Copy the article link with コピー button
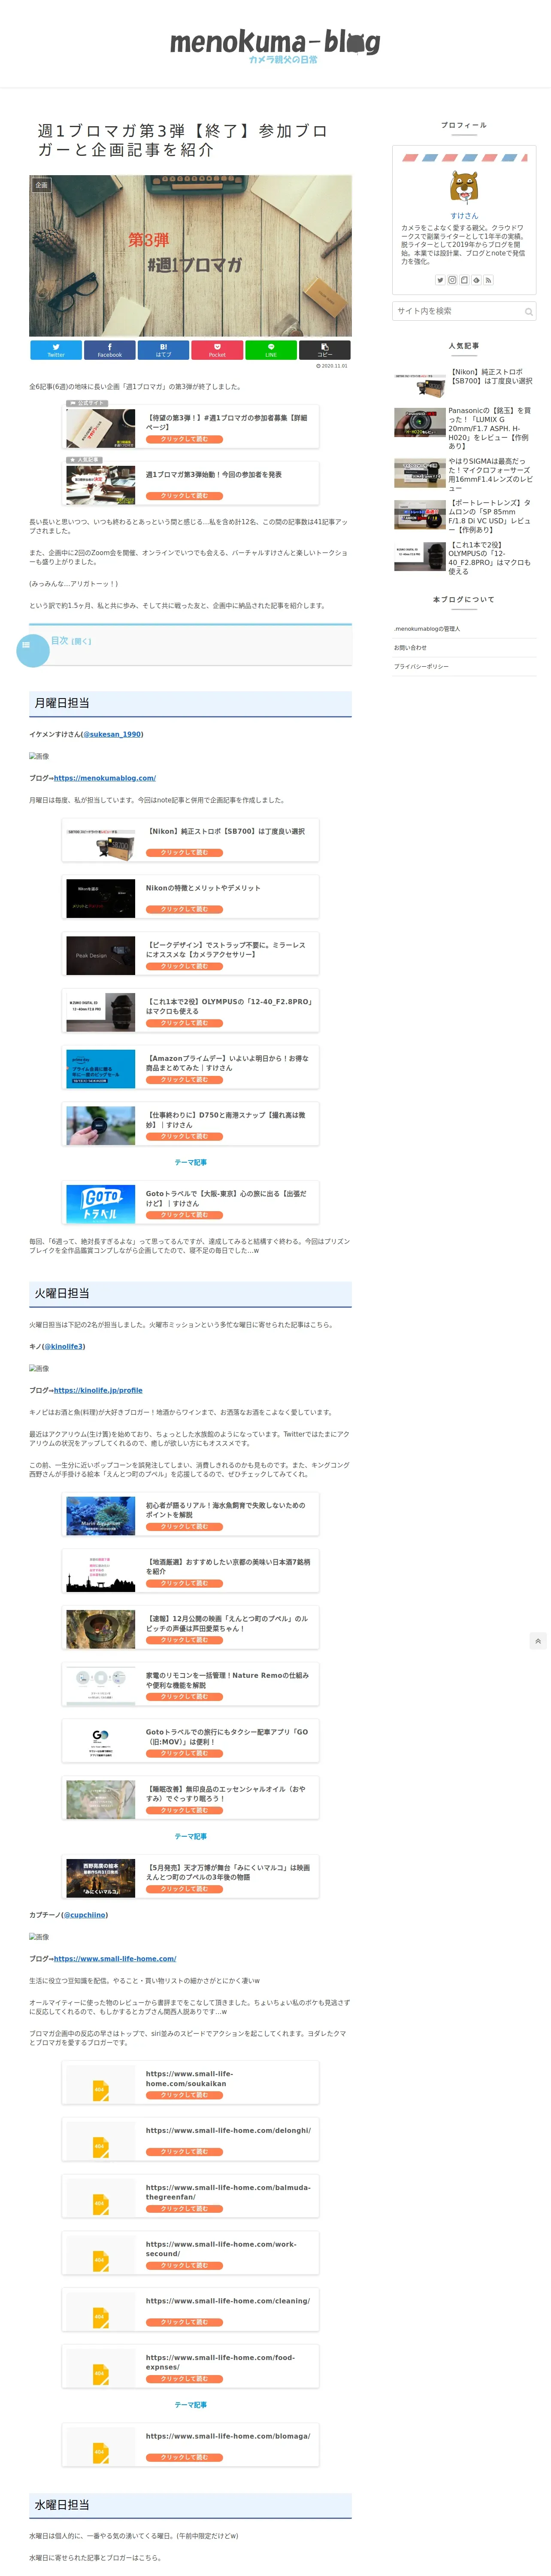Image resolution: width=551 pixels, height=2576 pixels. 325,350
